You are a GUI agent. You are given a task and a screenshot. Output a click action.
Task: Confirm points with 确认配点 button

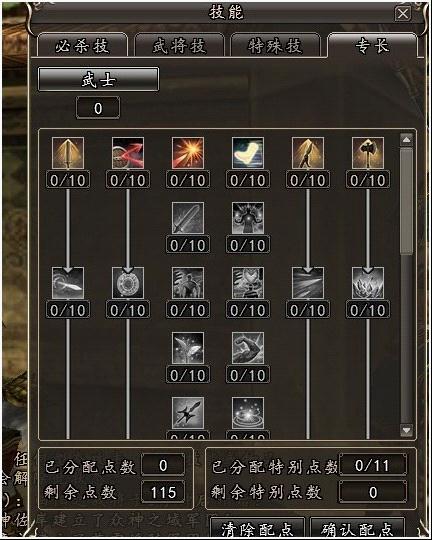(357, 528)
